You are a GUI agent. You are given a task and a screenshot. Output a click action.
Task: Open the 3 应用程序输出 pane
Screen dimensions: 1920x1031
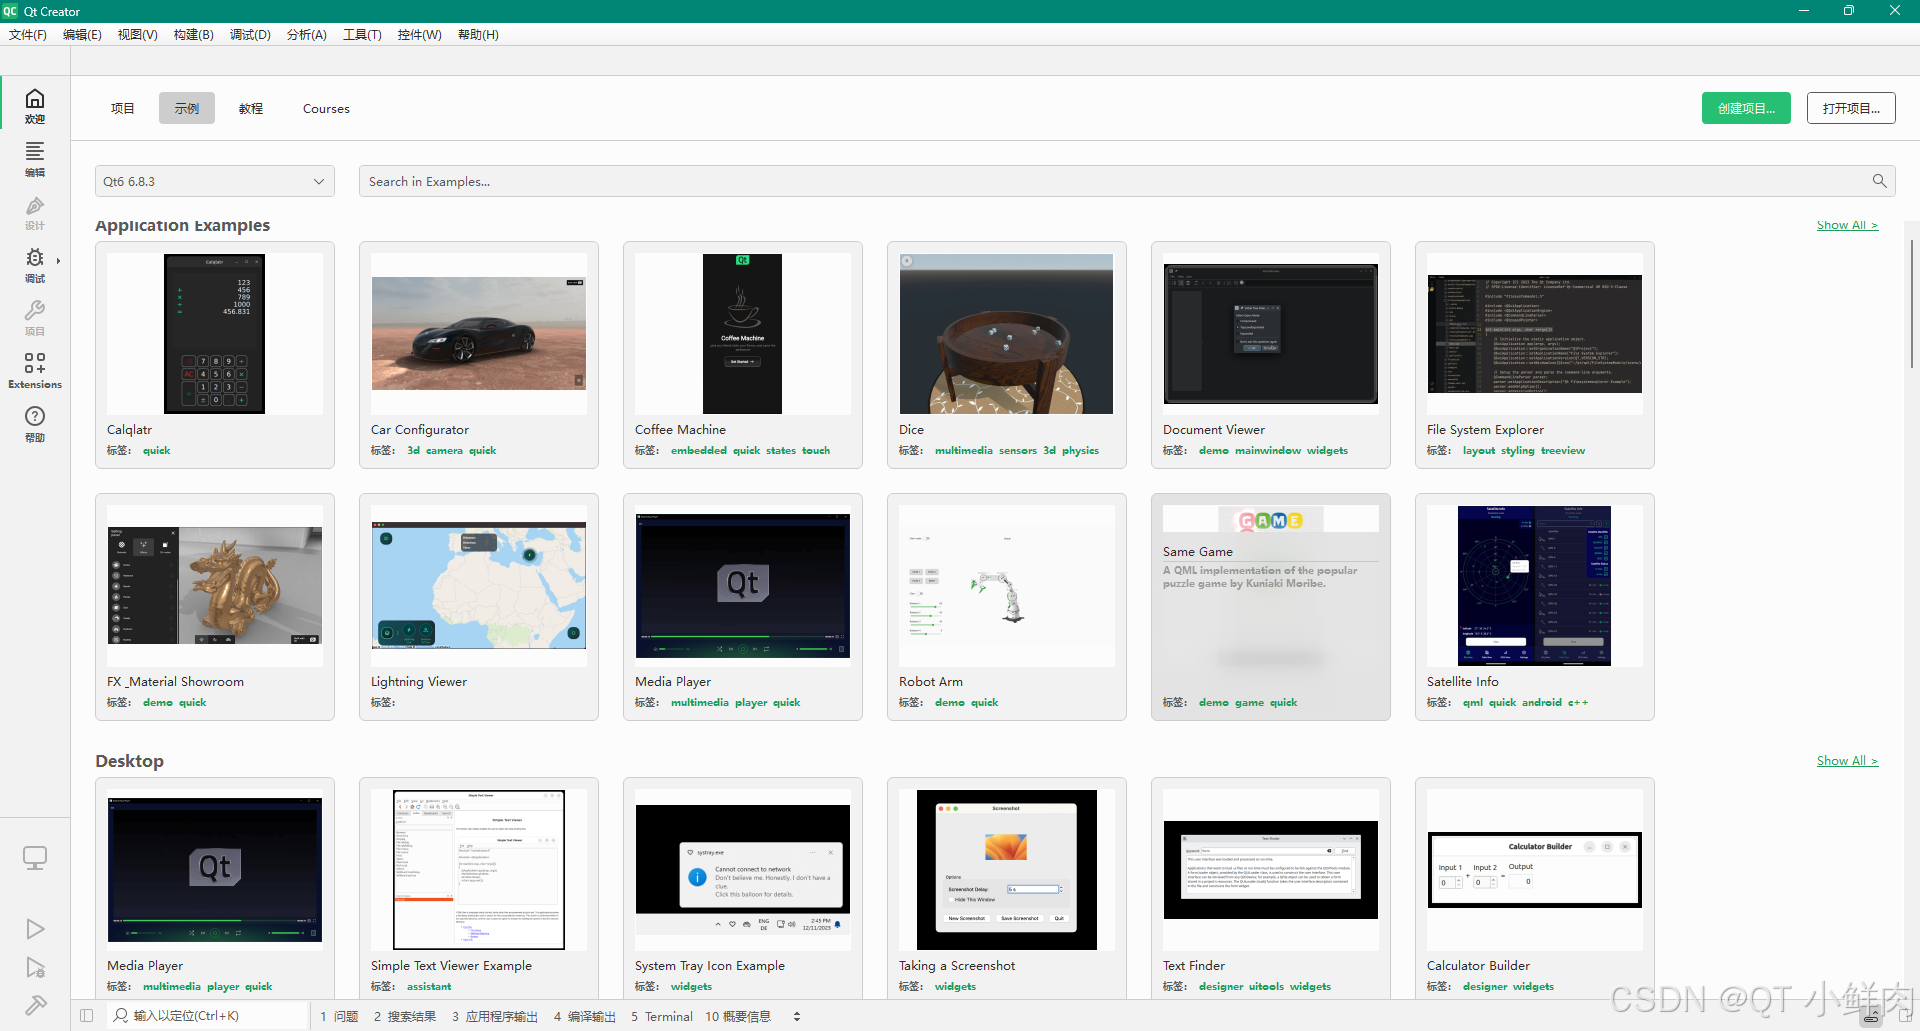coord(495,1016)
